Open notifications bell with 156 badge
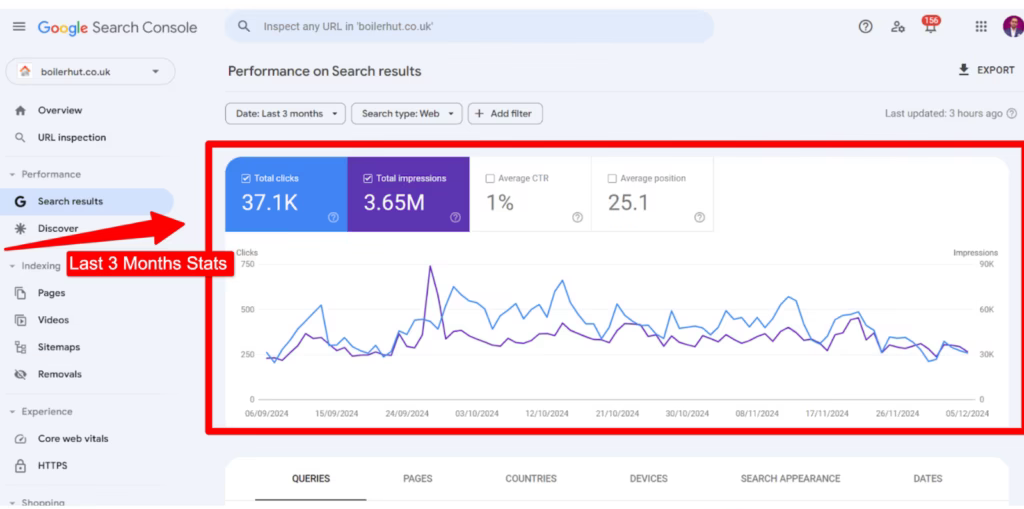Viewport: 1024px width, 509px height. click(931, 25)
